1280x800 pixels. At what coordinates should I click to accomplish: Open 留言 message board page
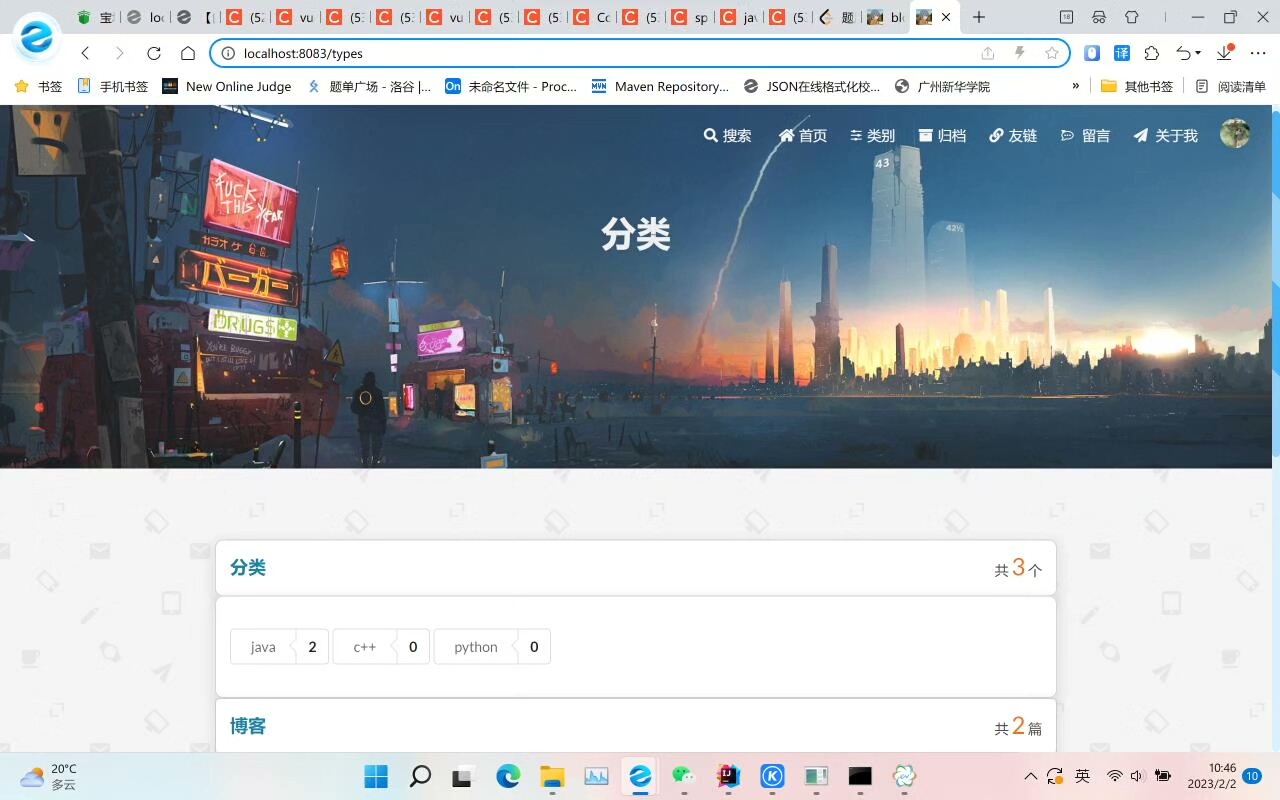(1085, 136)
